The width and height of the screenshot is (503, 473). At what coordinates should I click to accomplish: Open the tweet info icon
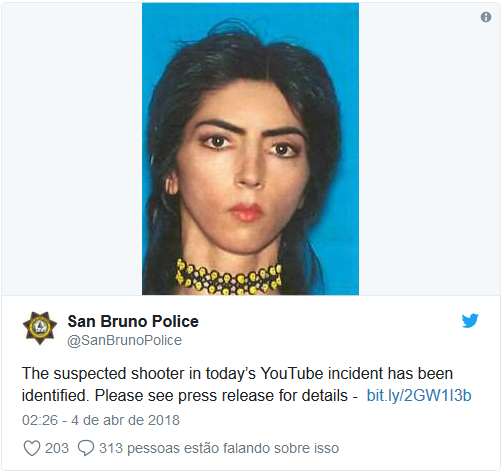point(486,17)
